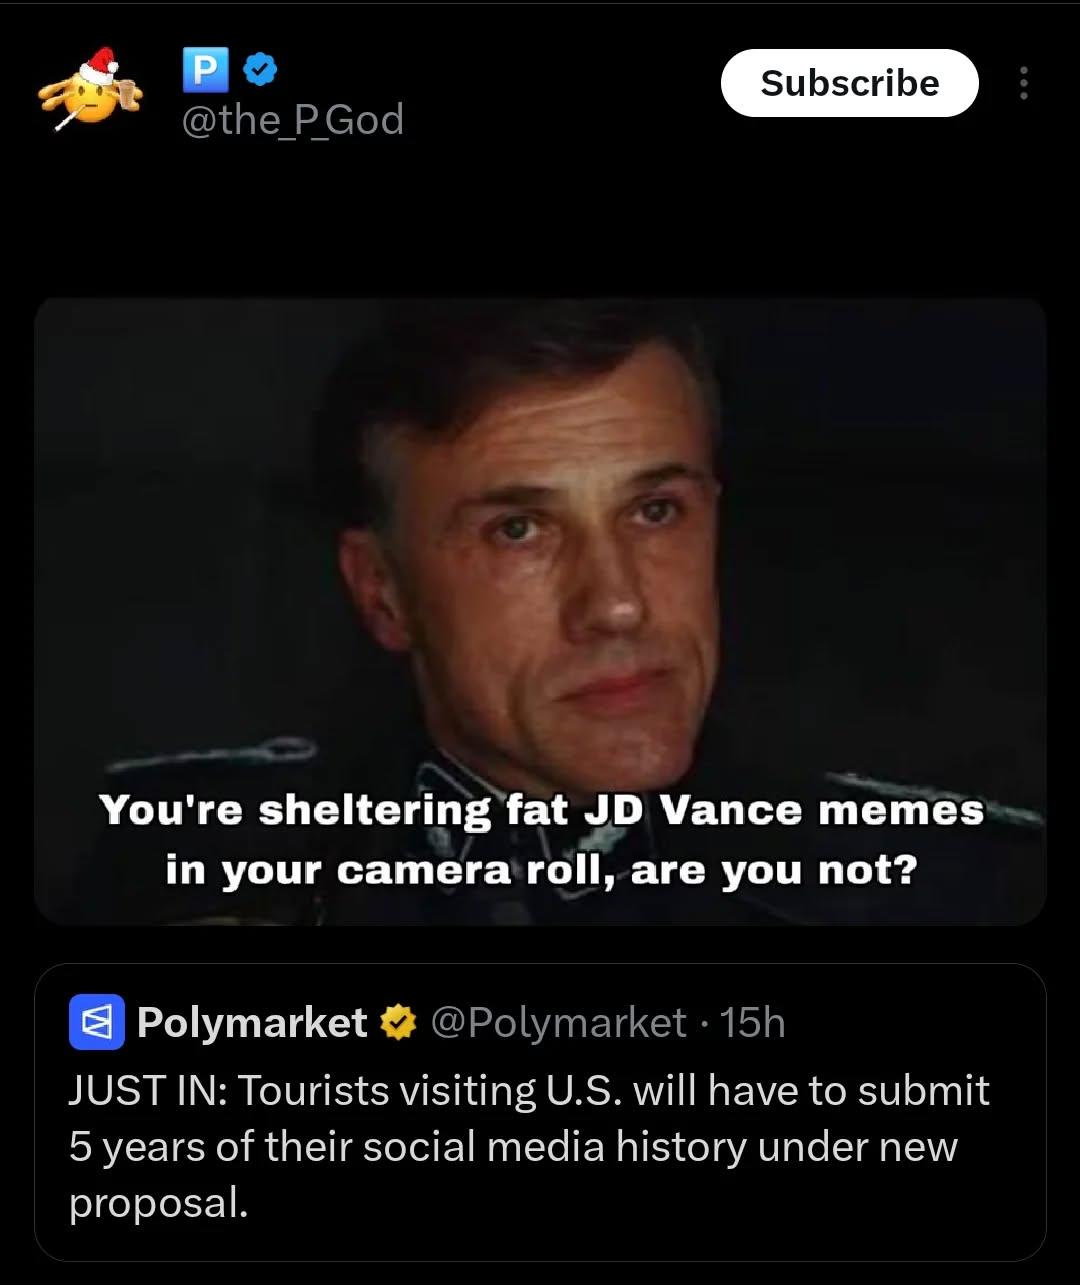The height and width of the screenshot is (1285, 1080).
Task: Click the blue verified checkmark badge
Action: [260, 69]
